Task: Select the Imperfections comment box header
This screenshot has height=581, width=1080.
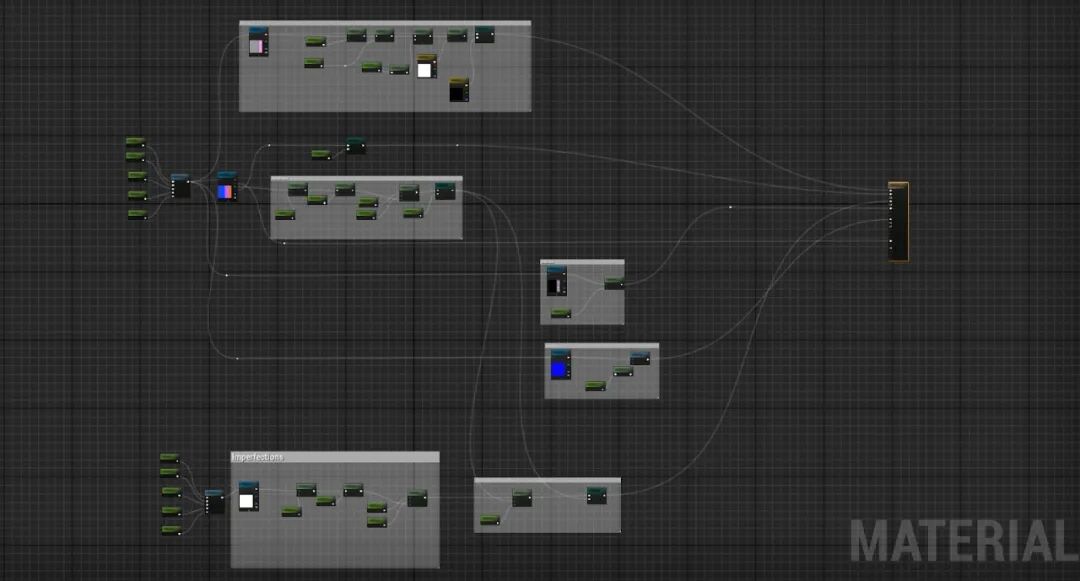Action: point(335,457)
